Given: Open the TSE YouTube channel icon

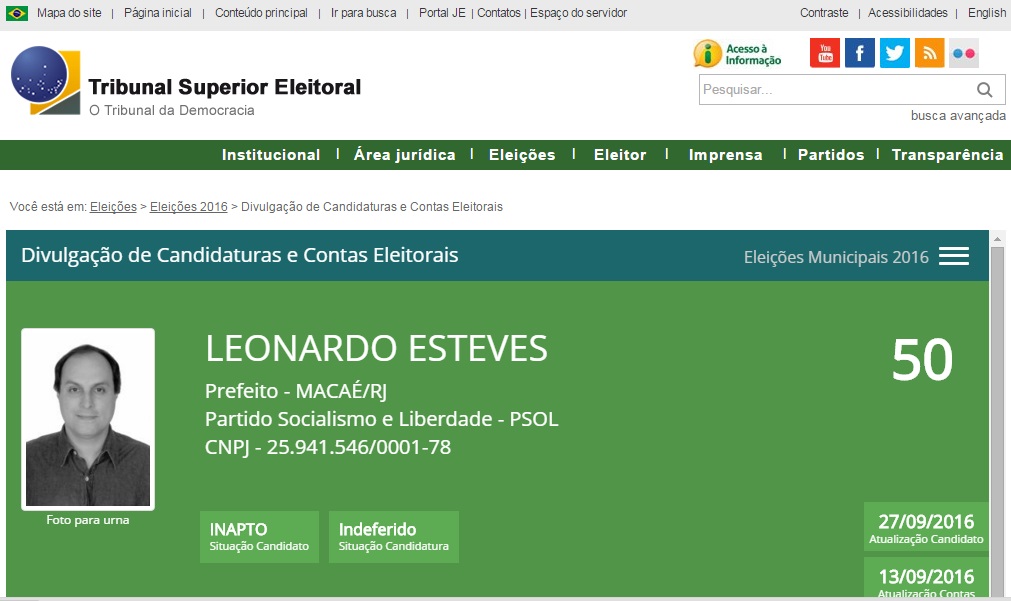Looking at the screenshot, I should point(825,53).
